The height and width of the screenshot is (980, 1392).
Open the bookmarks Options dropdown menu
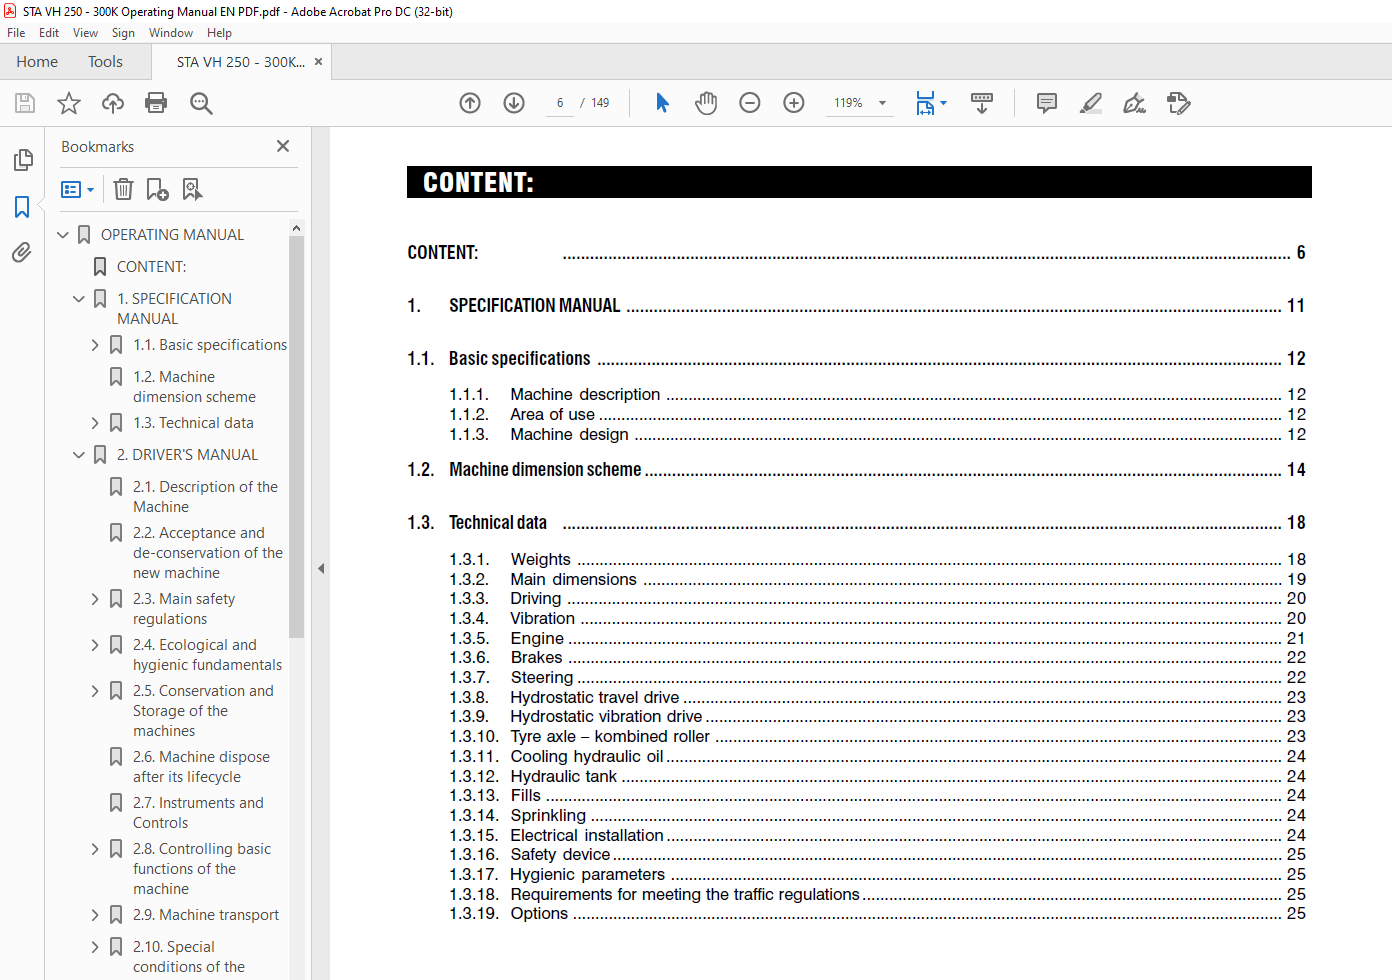tap(77, 189)
